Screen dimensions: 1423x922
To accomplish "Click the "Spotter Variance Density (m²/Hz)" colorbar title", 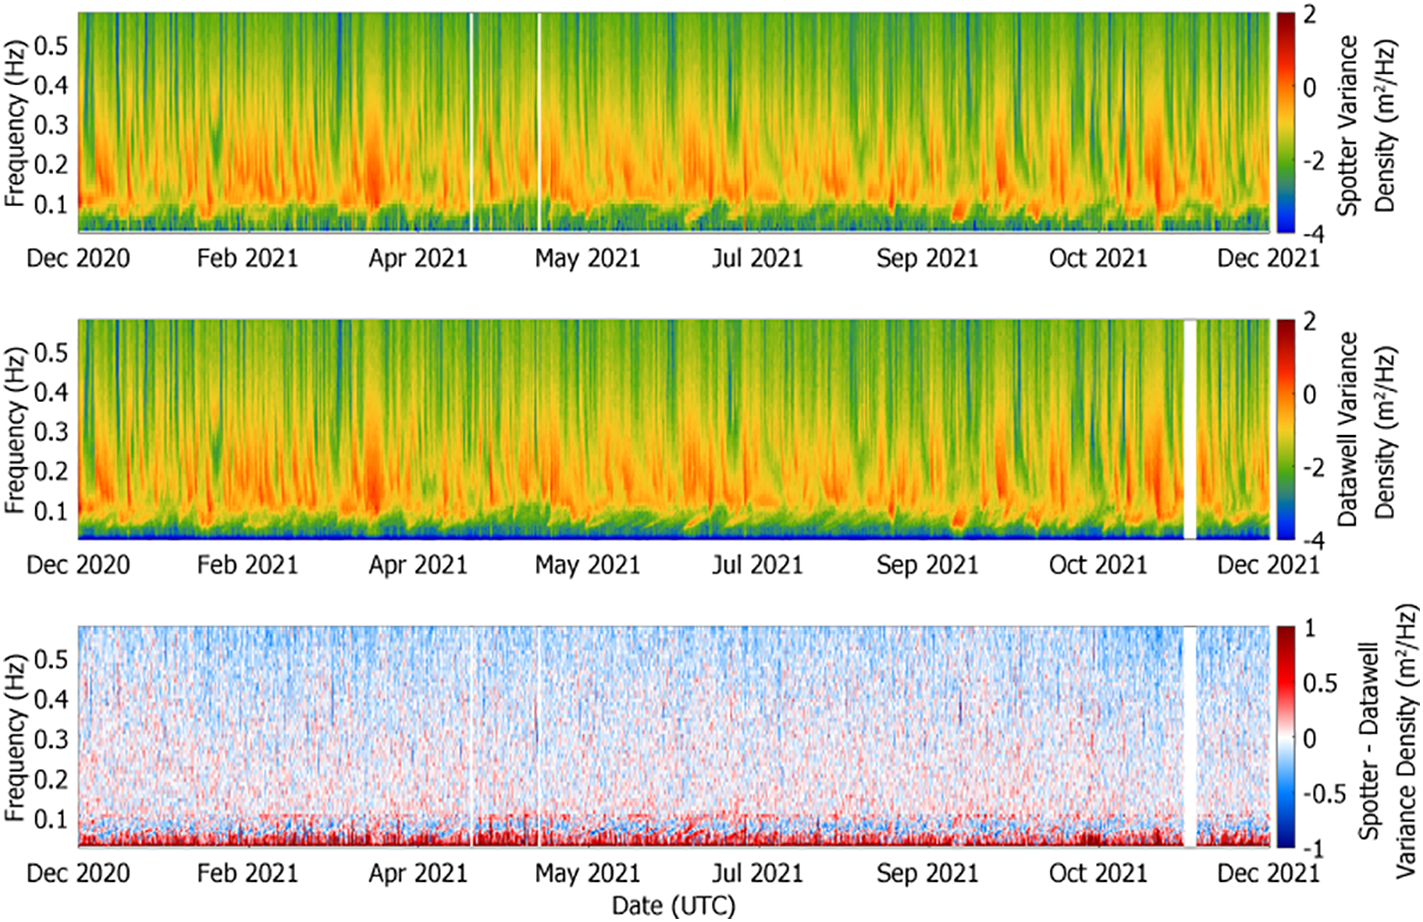I will pos(1366,125).
